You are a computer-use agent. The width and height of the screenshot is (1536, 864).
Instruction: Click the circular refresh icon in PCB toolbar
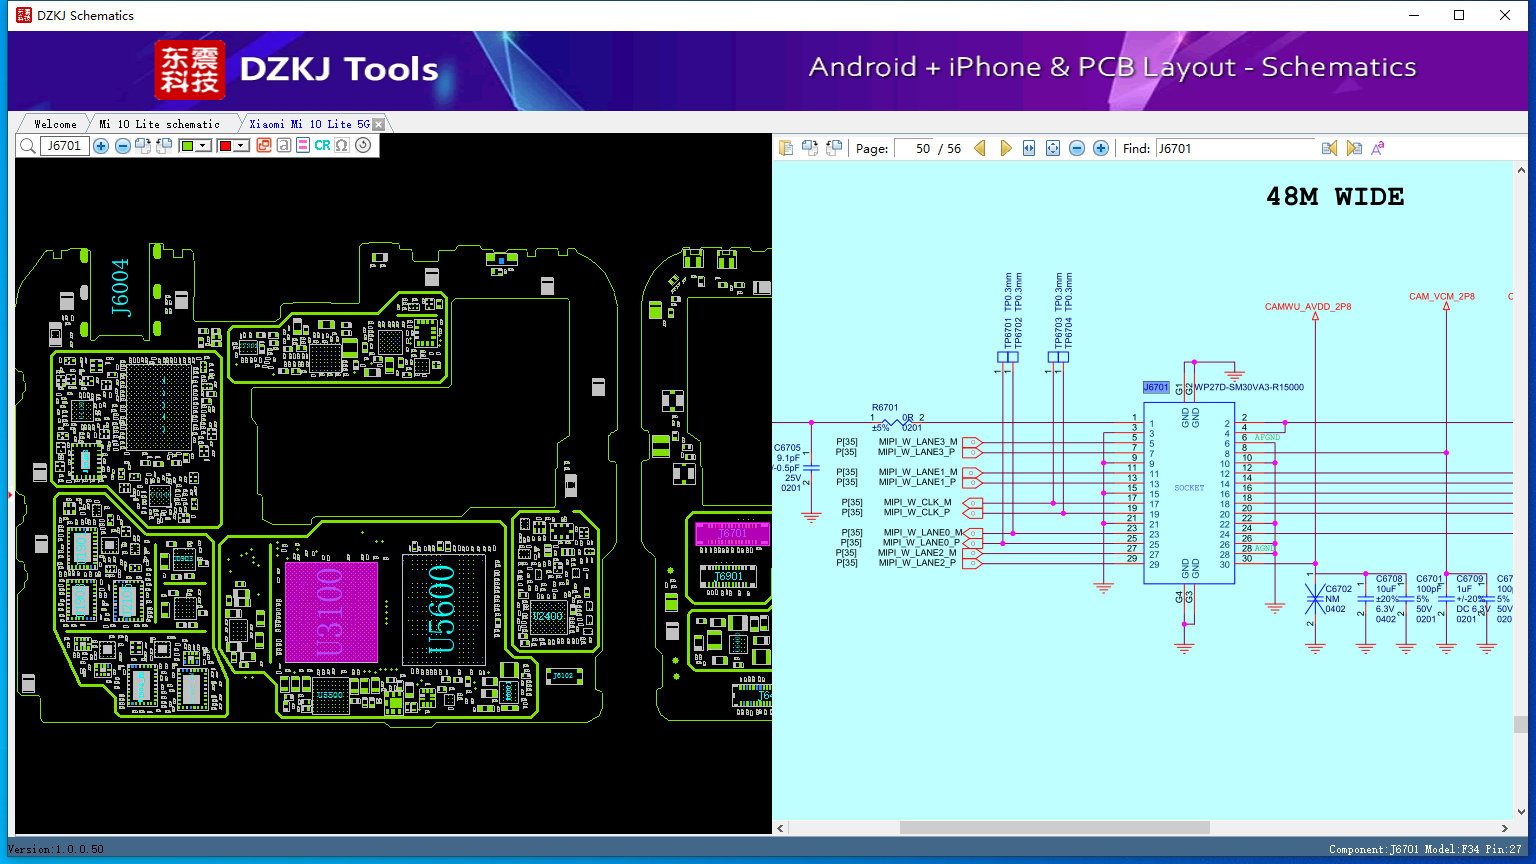[x=363, y=146]
